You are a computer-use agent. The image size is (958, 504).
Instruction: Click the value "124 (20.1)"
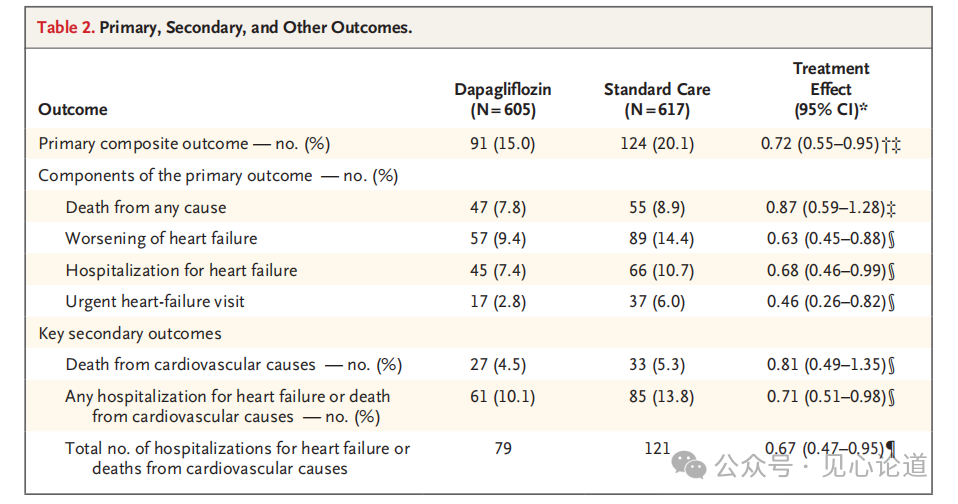tap(656, 144)
